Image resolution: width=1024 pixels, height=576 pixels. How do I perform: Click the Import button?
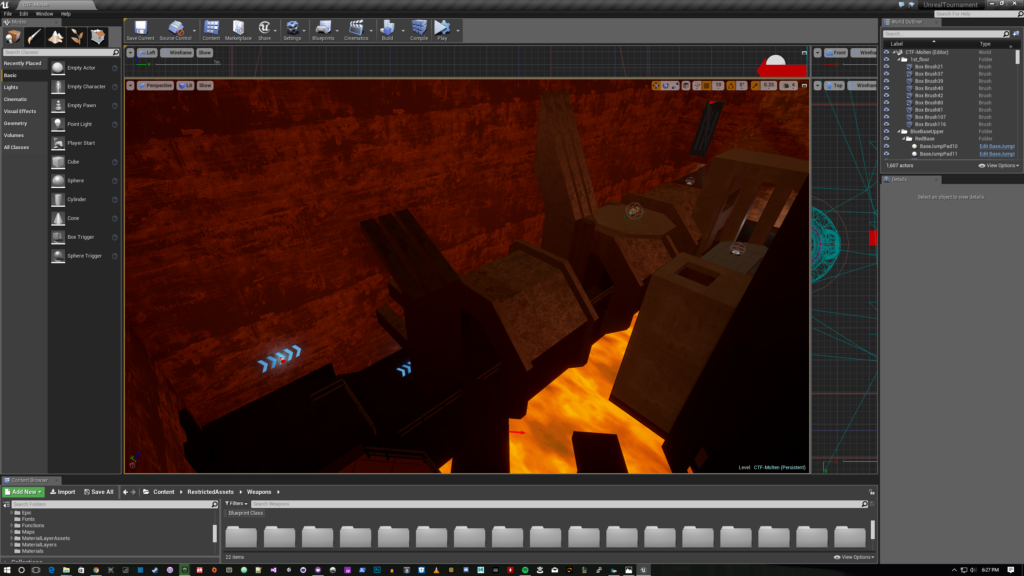63,492
